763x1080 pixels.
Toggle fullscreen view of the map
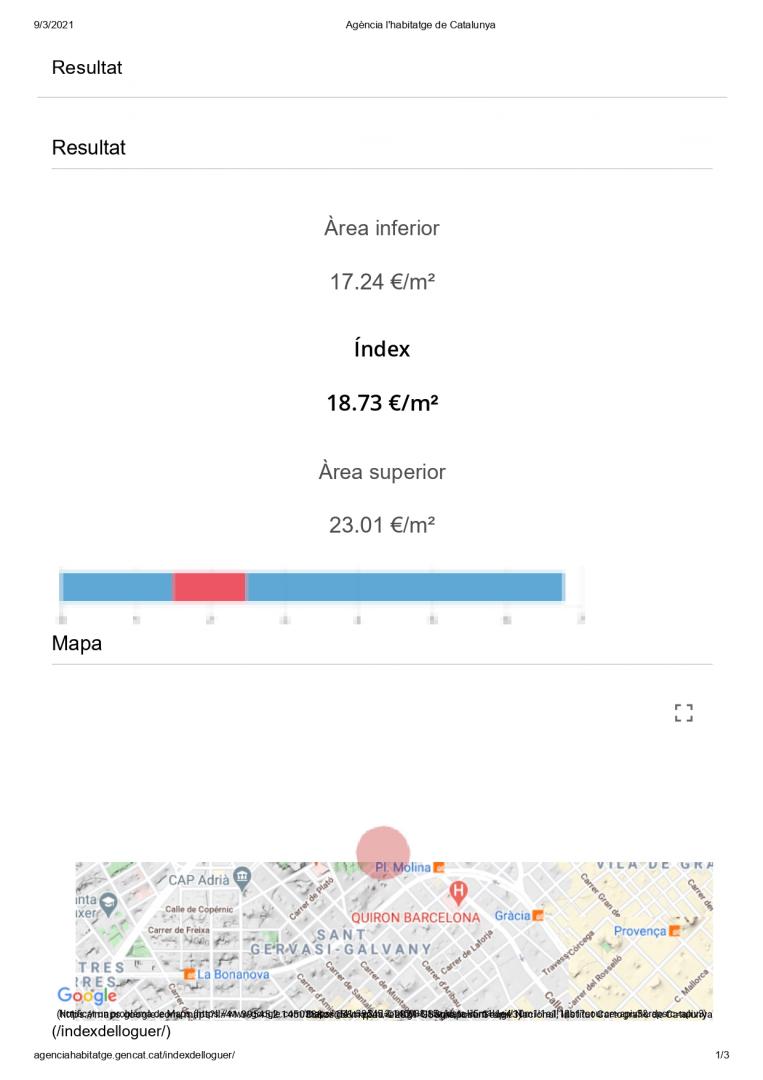(x=684, y=713)
